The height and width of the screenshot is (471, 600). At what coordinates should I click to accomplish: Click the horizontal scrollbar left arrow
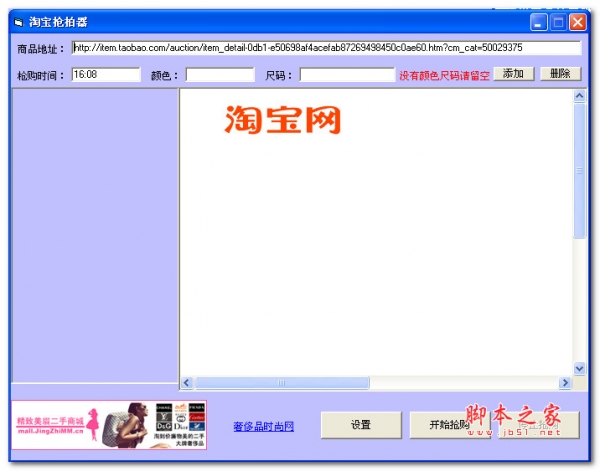pos(187,383)
